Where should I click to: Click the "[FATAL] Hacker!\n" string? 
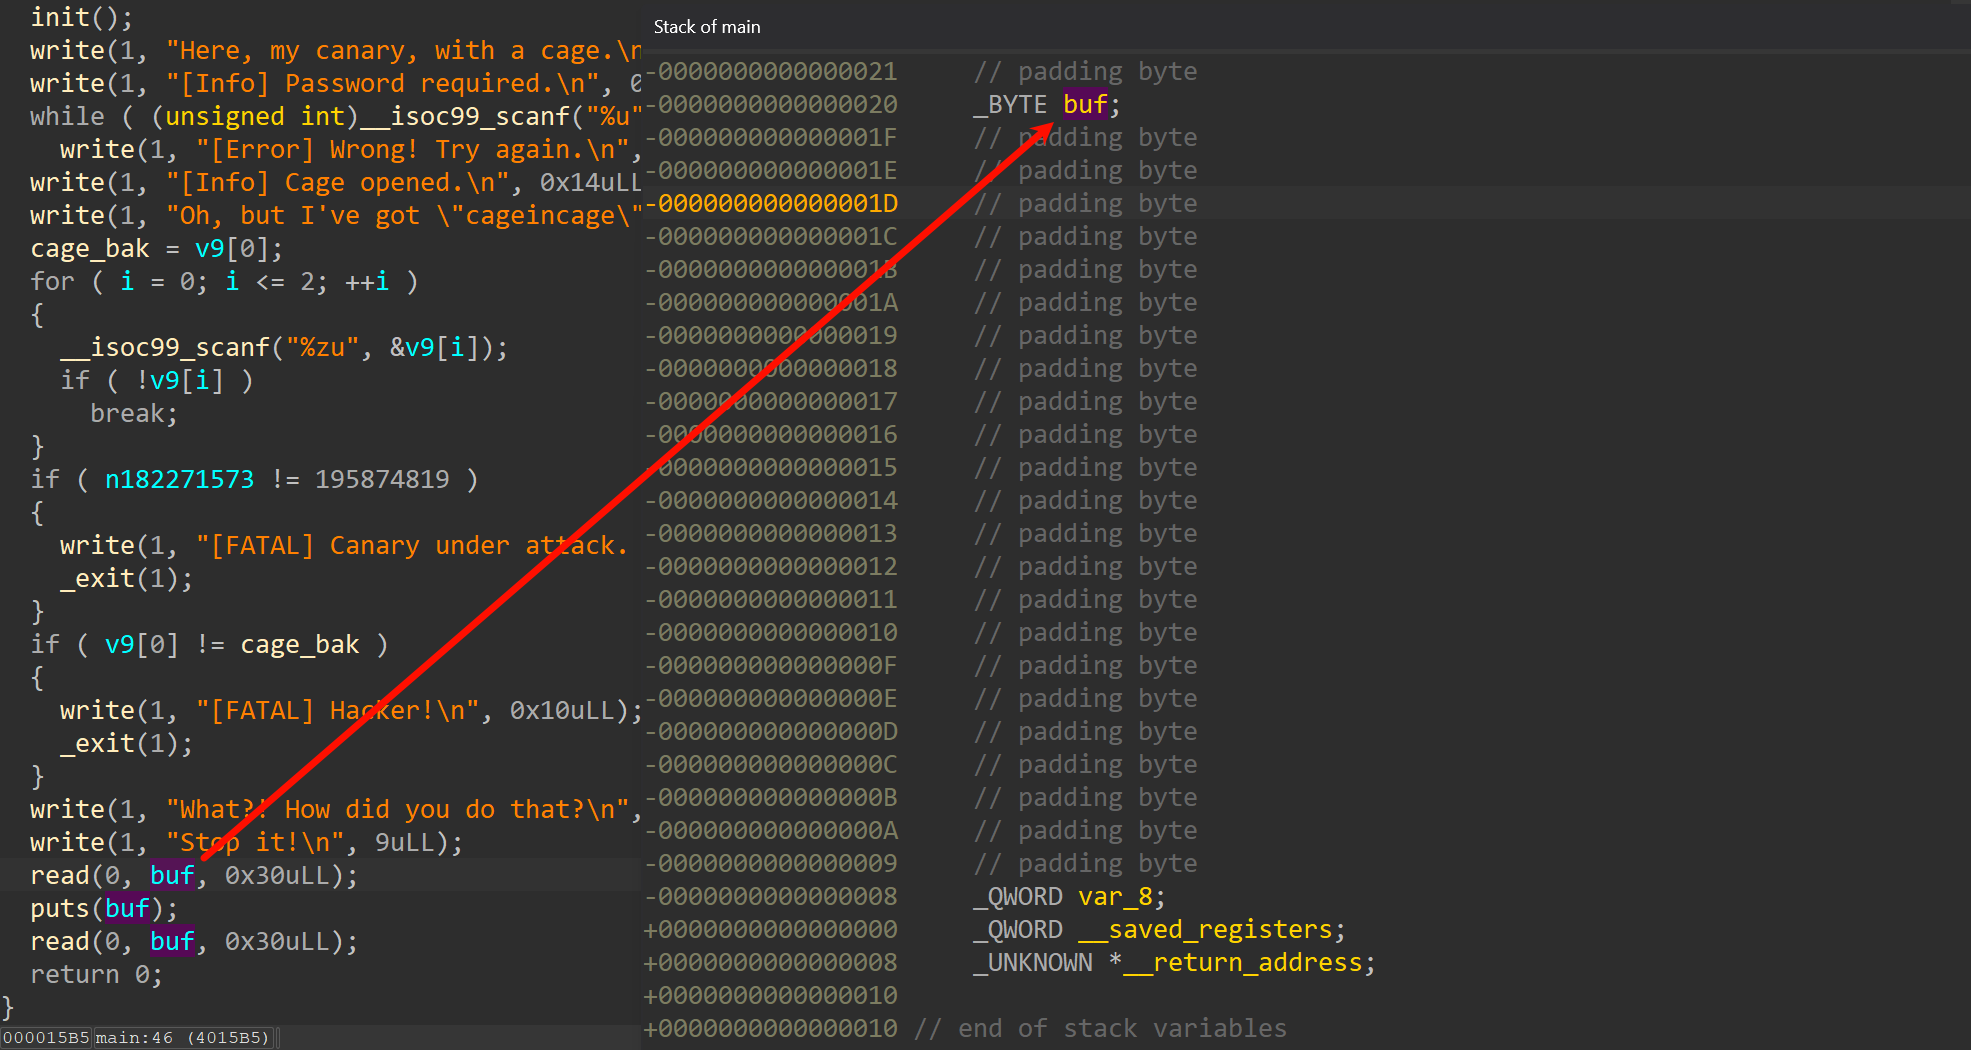point(337,710)
